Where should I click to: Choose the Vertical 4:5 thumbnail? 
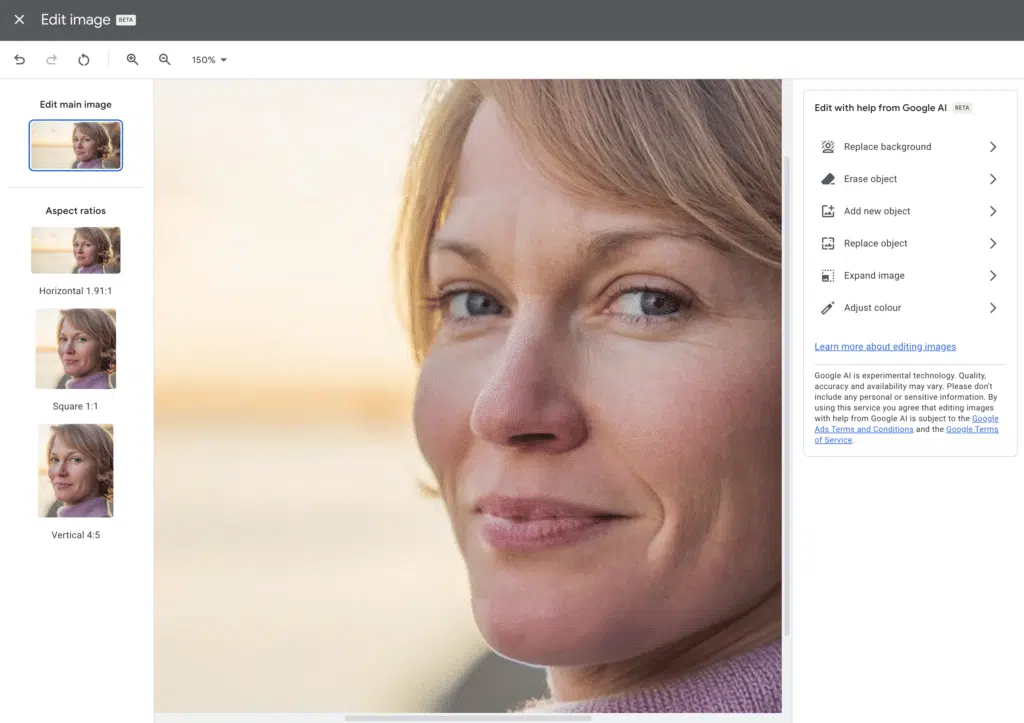coord(76,471)
